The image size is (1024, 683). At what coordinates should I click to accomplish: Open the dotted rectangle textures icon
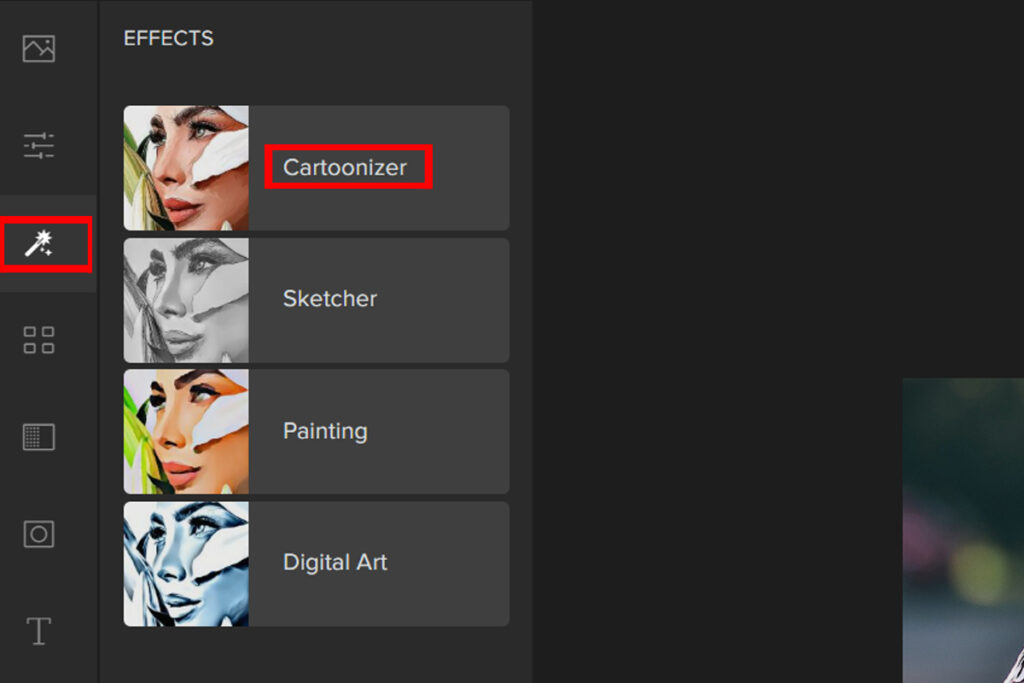39,437
